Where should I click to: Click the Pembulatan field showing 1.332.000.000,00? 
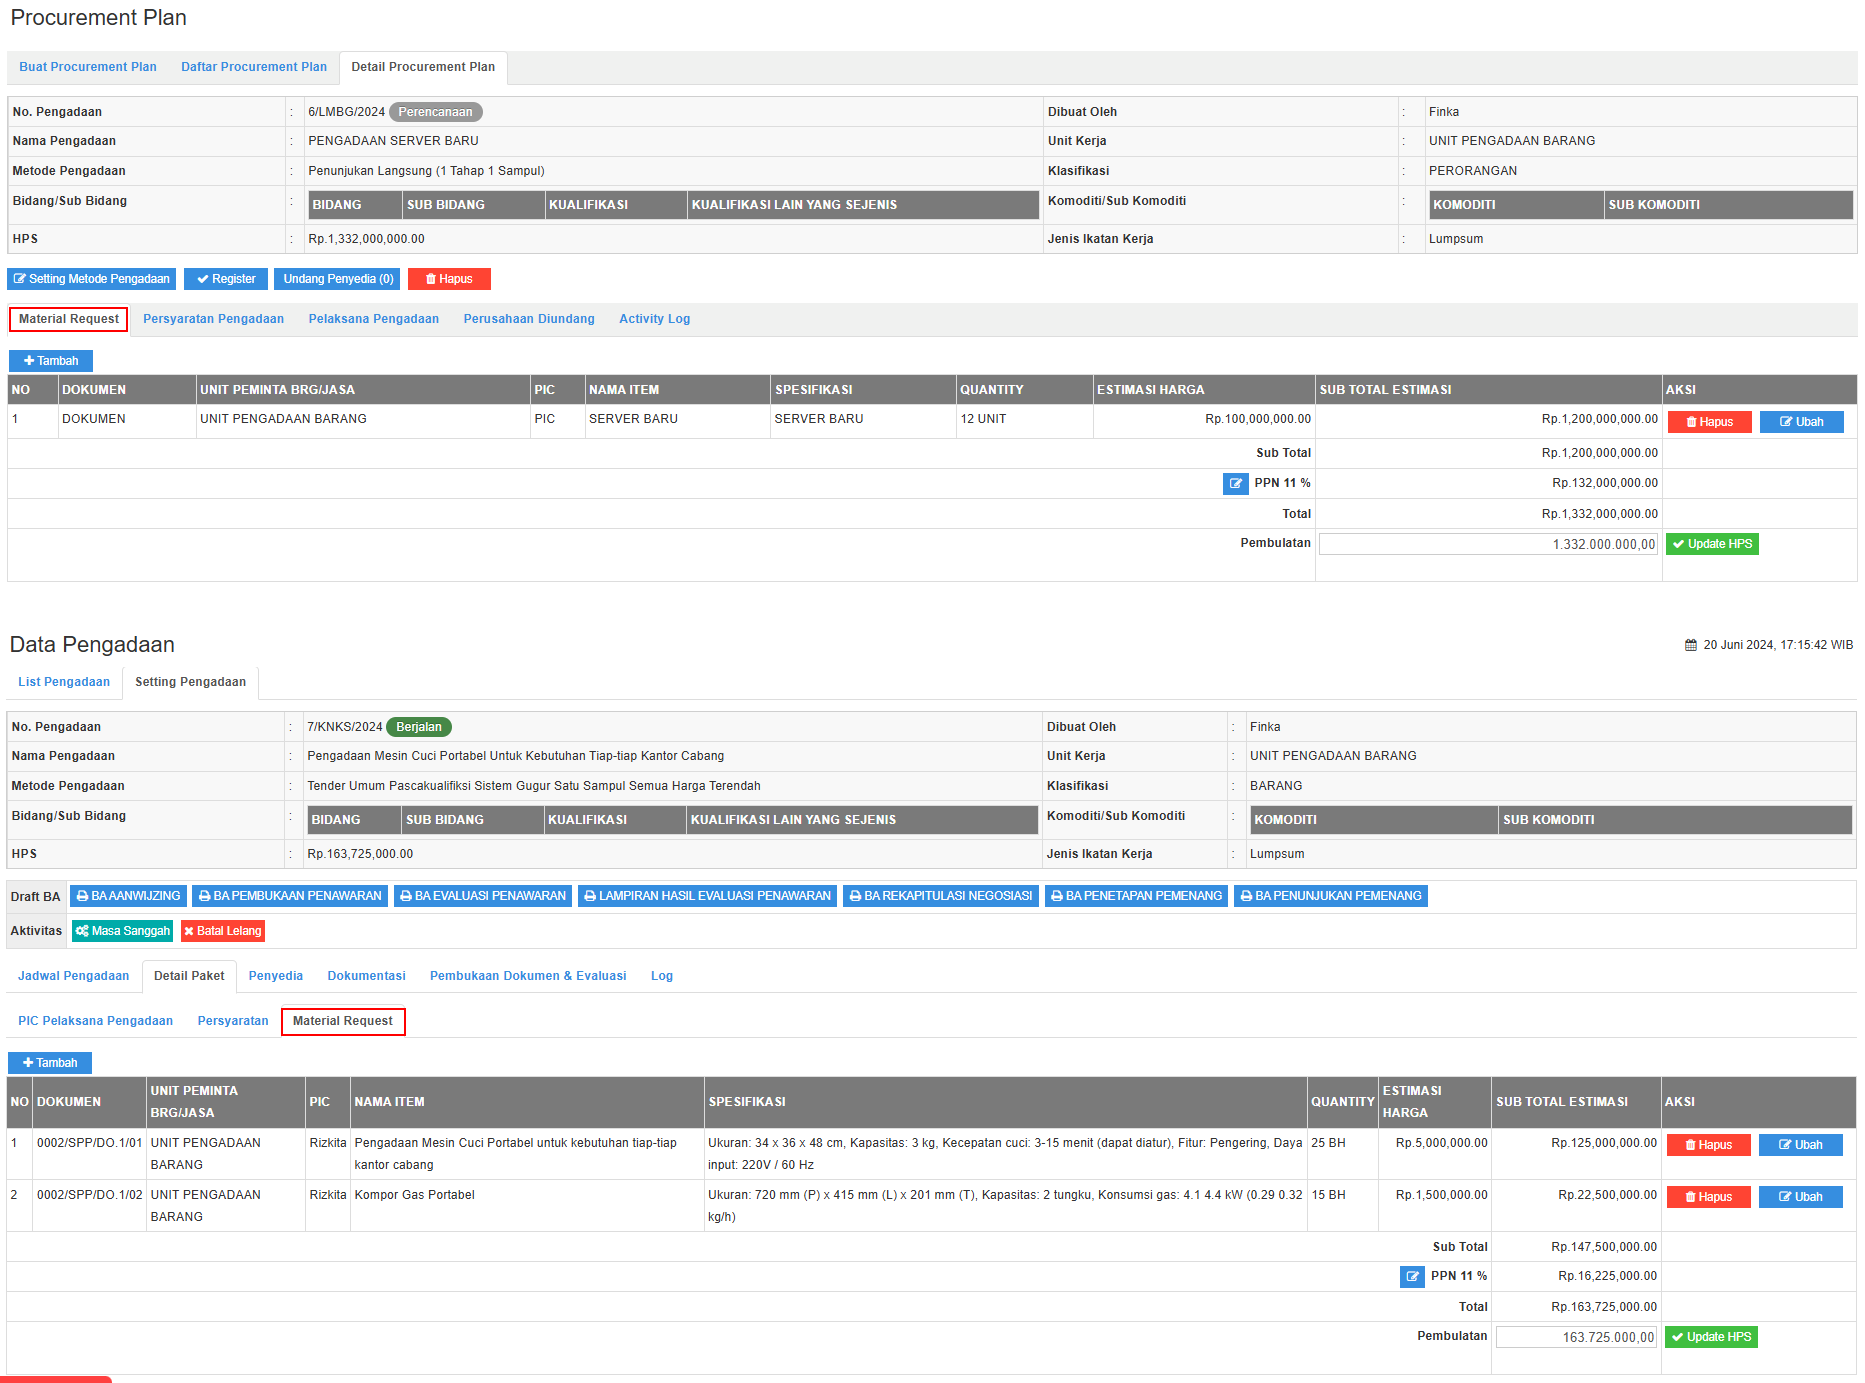[x=1487, y=544]
